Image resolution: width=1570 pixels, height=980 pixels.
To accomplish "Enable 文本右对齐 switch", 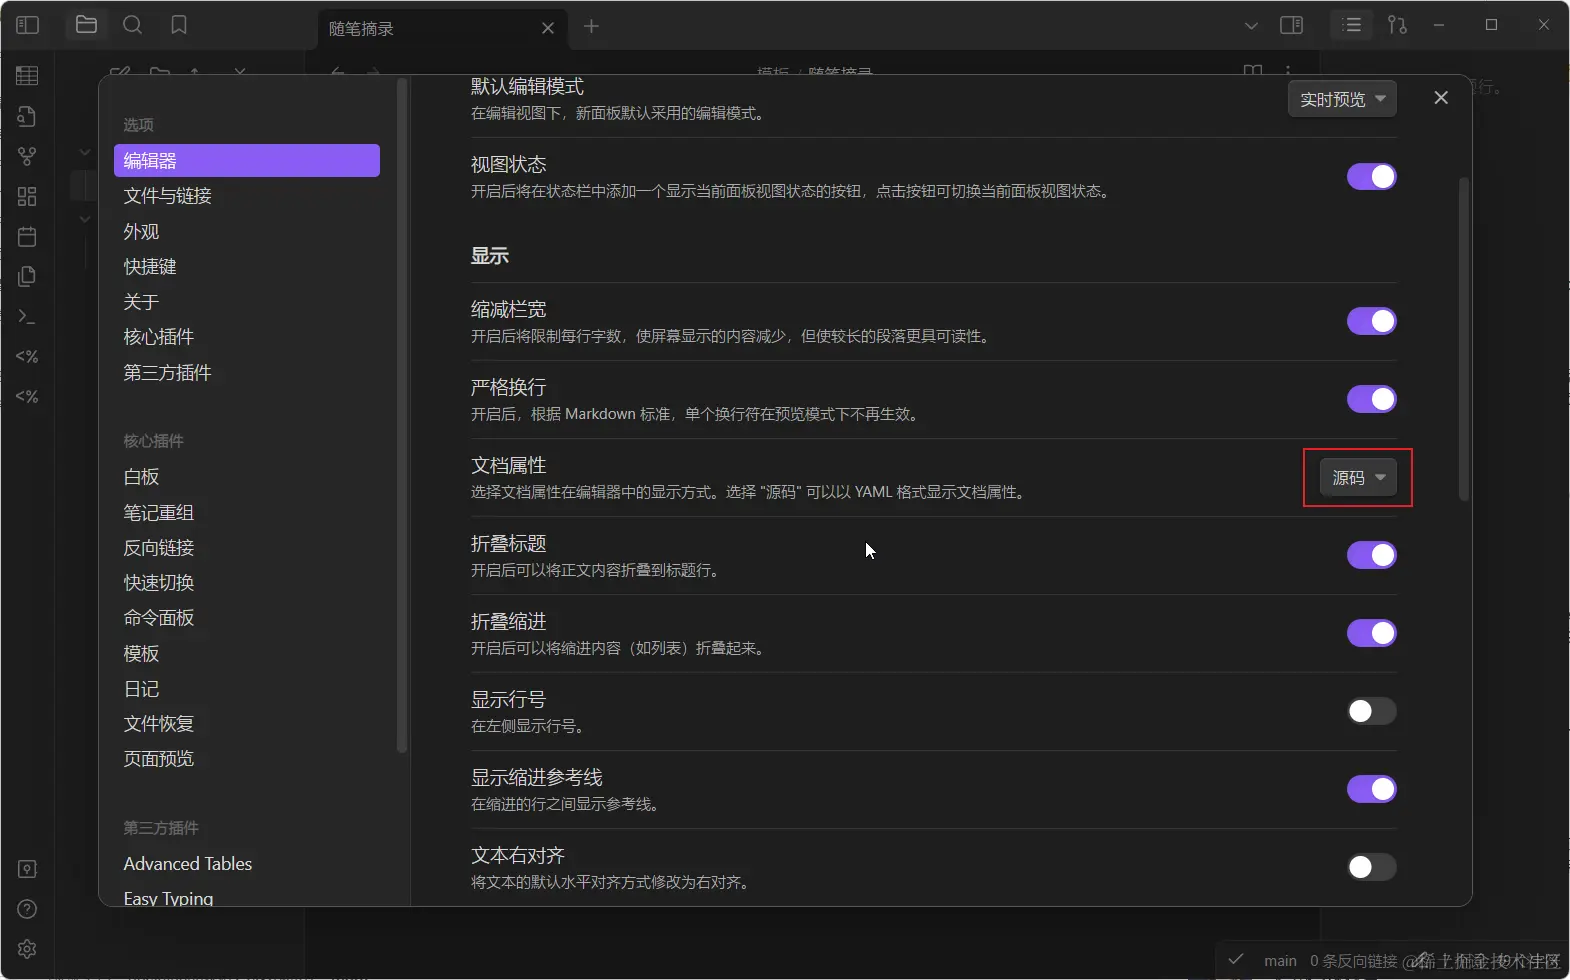I will pyautogui.click(x=1371, y=867).
